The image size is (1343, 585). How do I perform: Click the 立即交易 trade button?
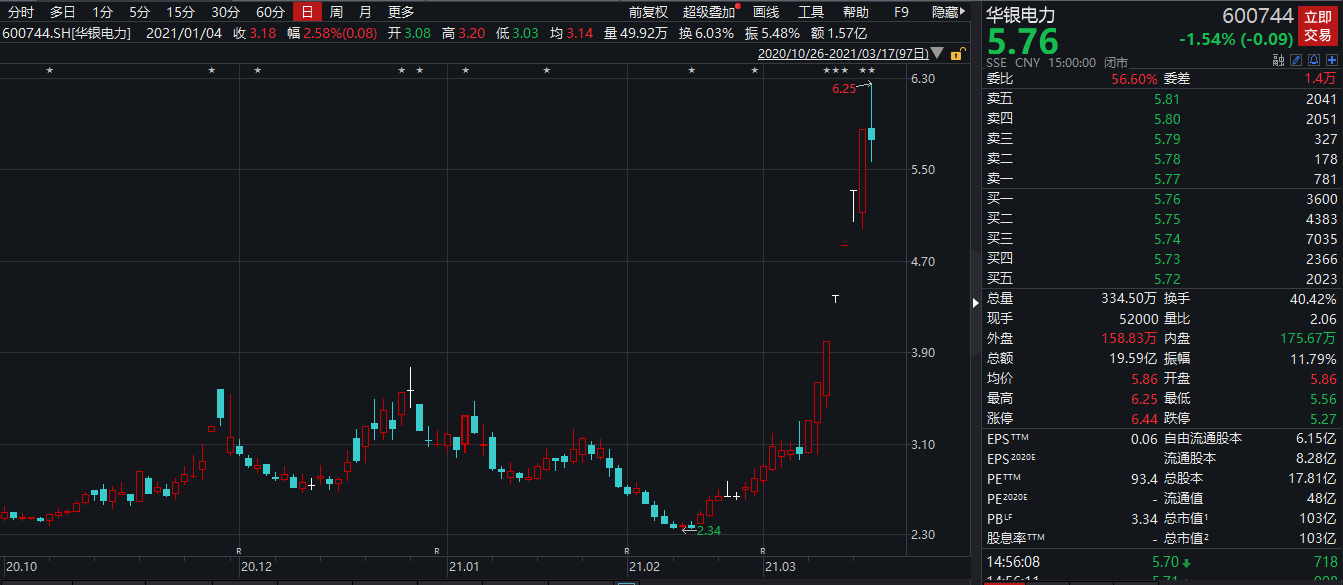[x=1315, y=26]
